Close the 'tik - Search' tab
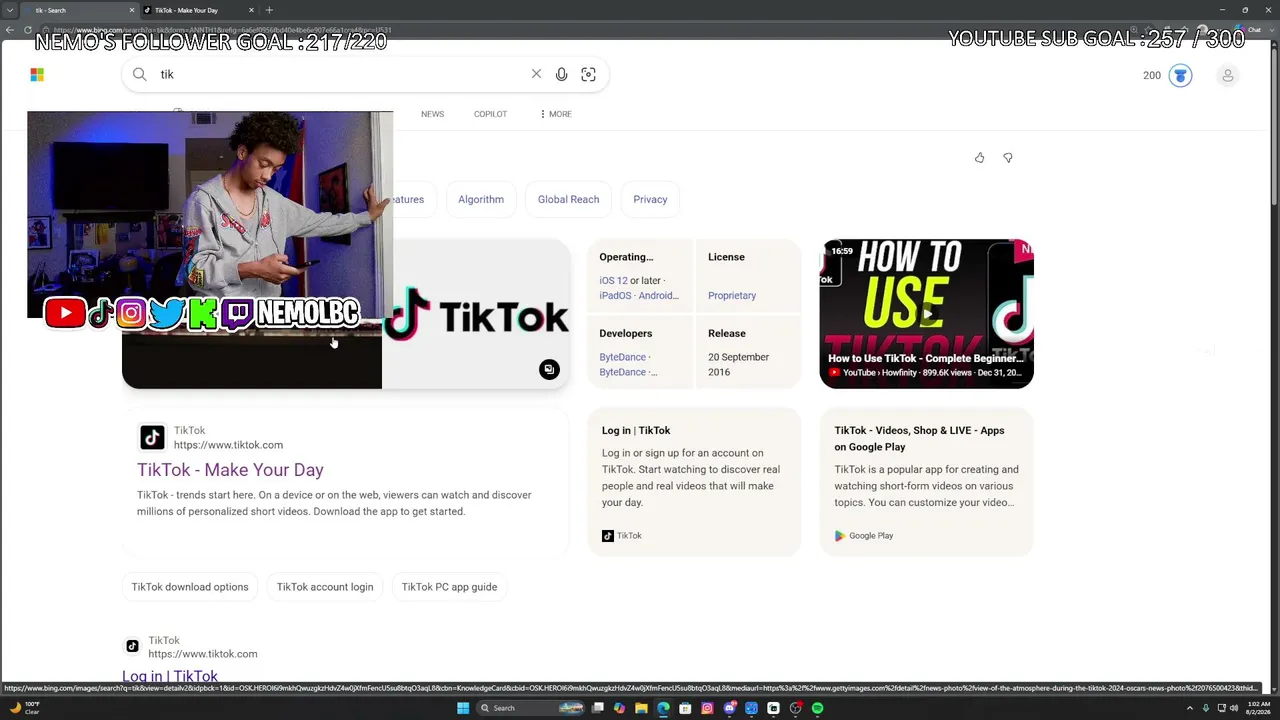The image size is (1280, 720). [131, 10]
